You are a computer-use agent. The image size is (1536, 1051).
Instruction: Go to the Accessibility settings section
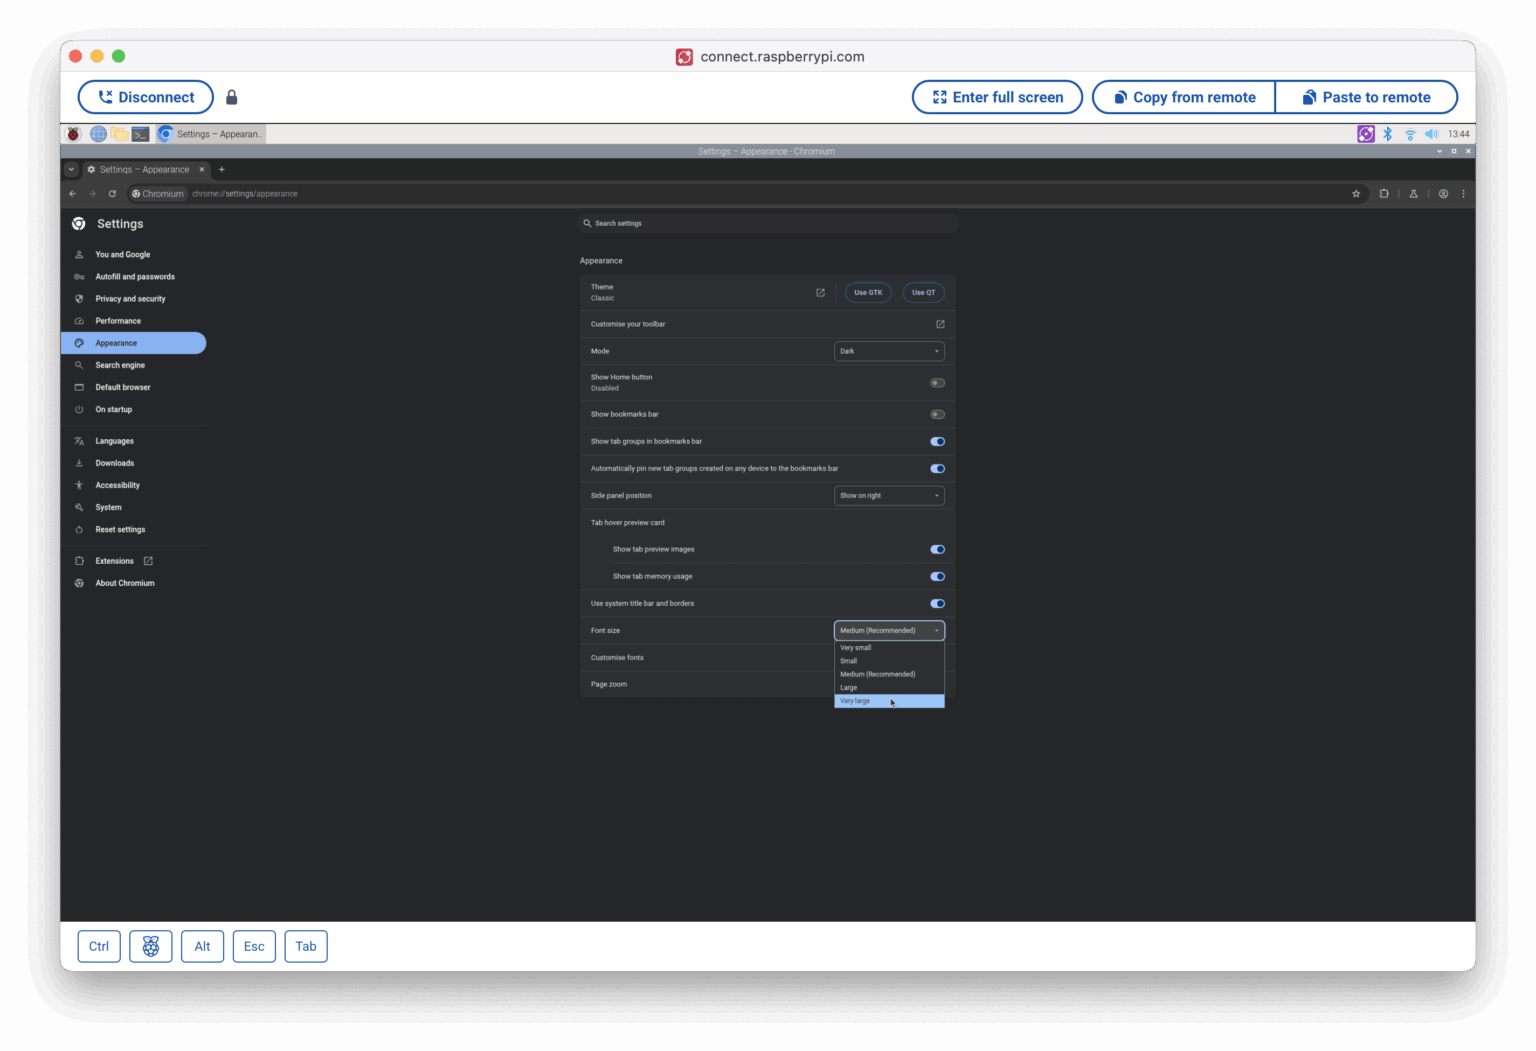coord(118,486)
